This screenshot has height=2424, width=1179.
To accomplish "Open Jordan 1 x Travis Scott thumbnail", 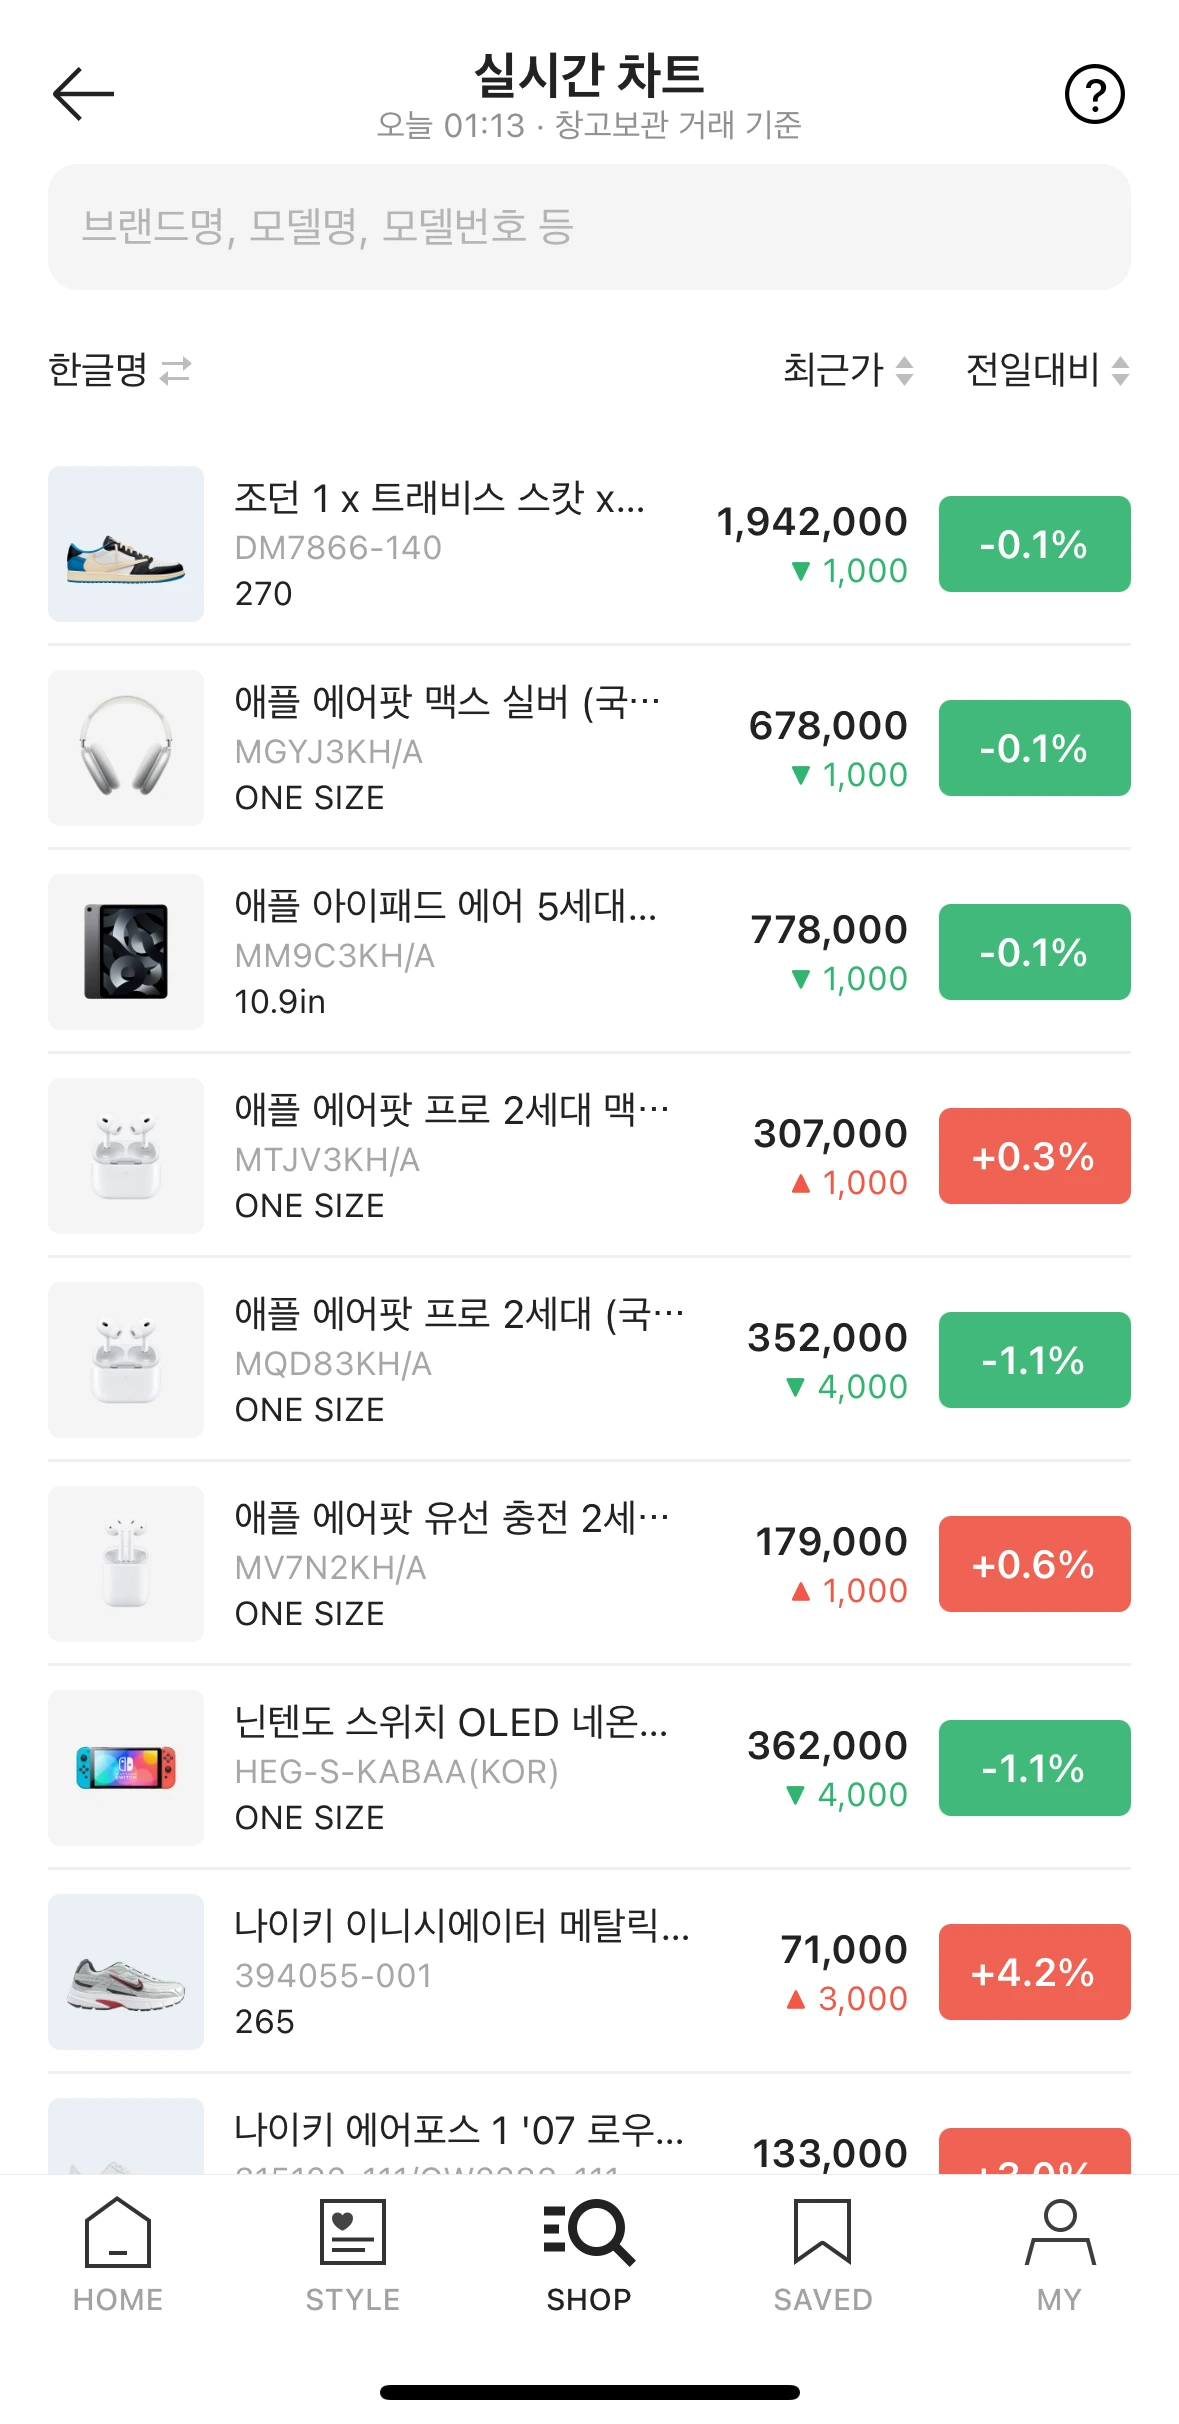I will pyautogui.click(x=126, y=544).
